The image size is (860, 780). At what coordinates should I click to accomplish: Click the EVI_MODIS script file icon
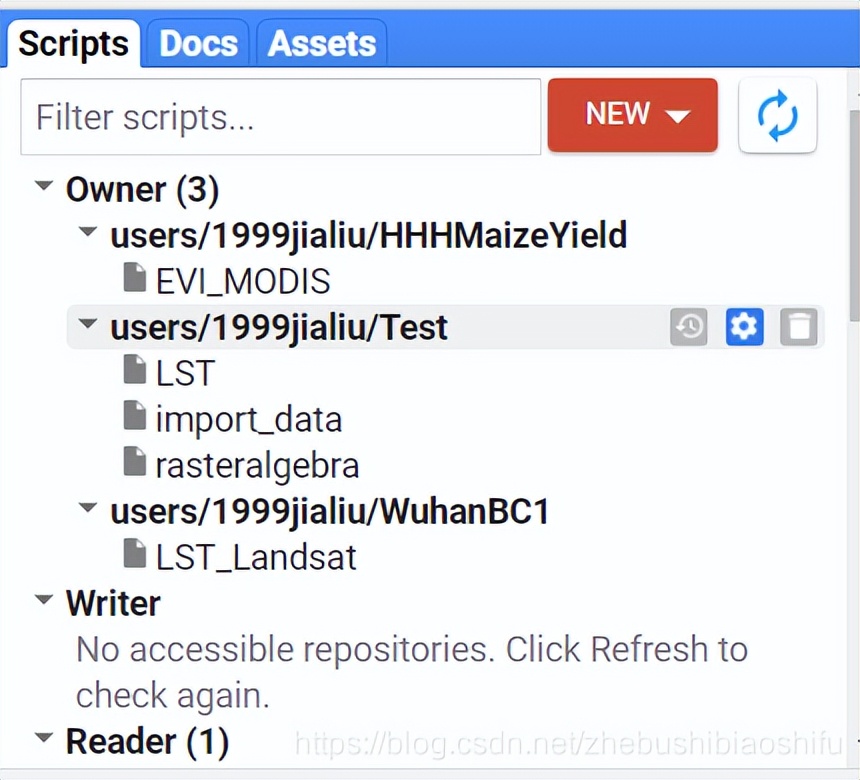coord(135,279)
